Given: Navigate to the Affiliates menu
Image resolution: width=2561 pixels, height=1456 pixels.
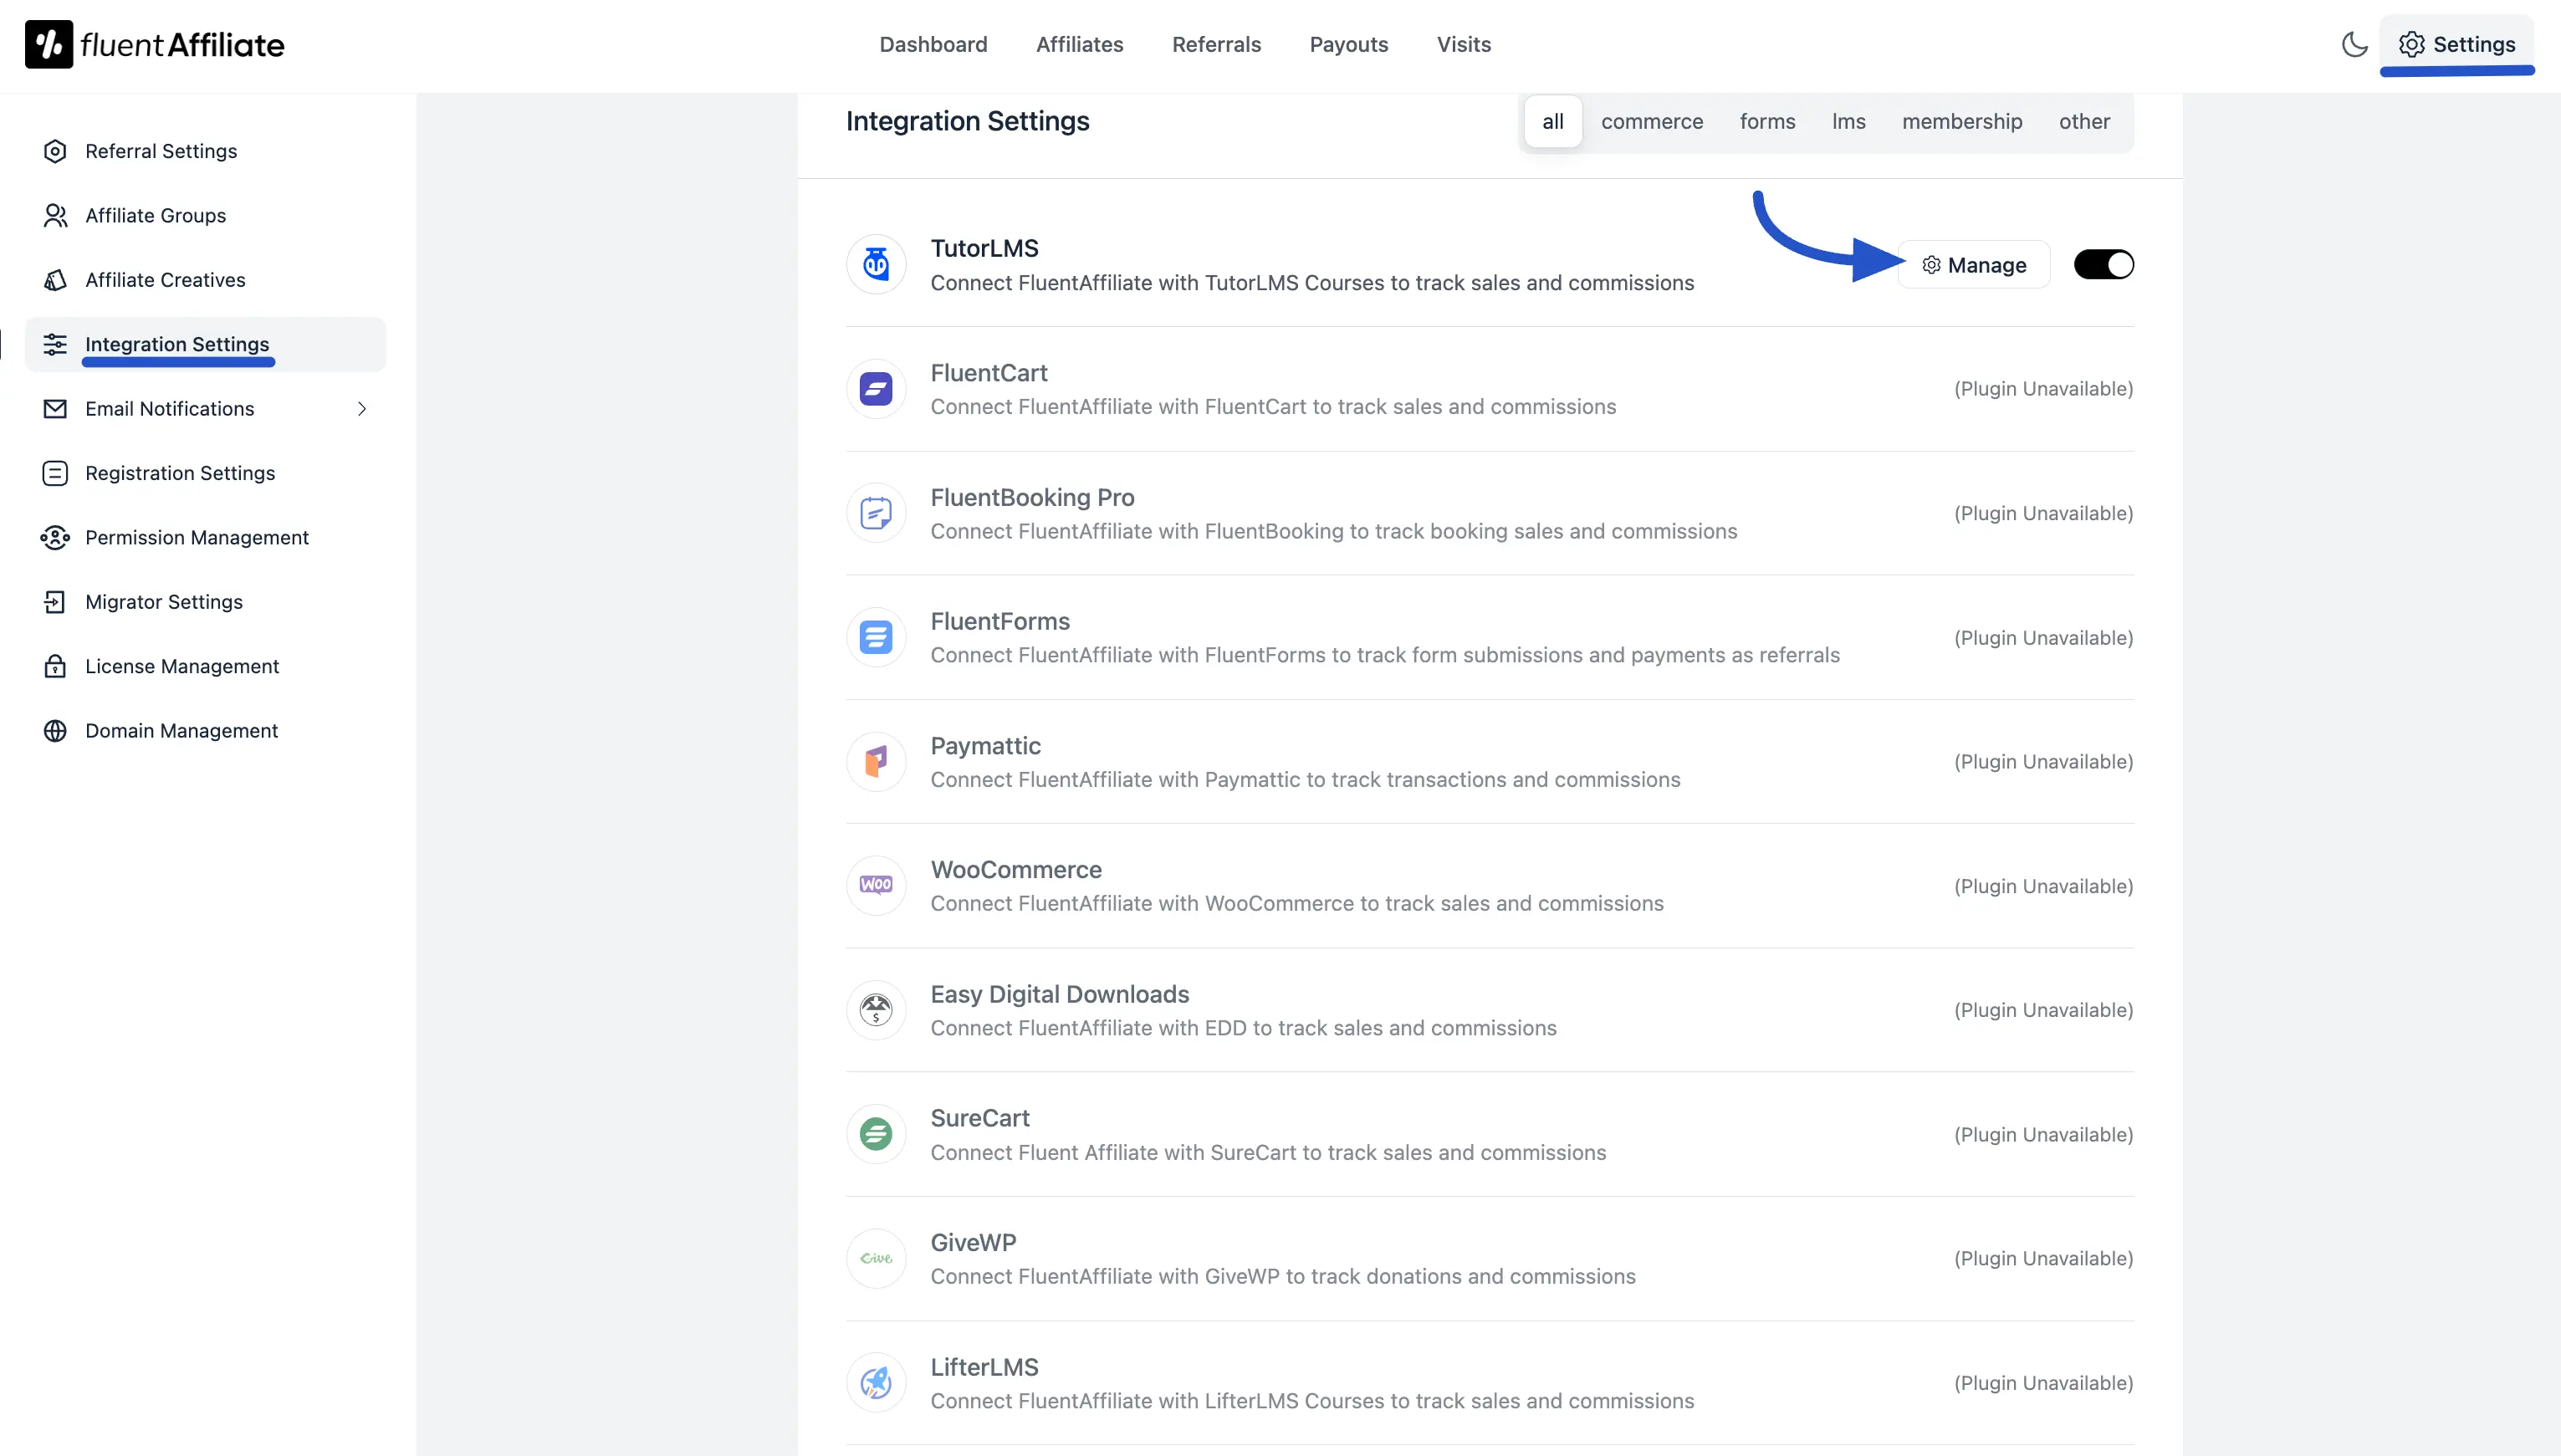Looking at the screenshot, I should tap(1079, 44).
